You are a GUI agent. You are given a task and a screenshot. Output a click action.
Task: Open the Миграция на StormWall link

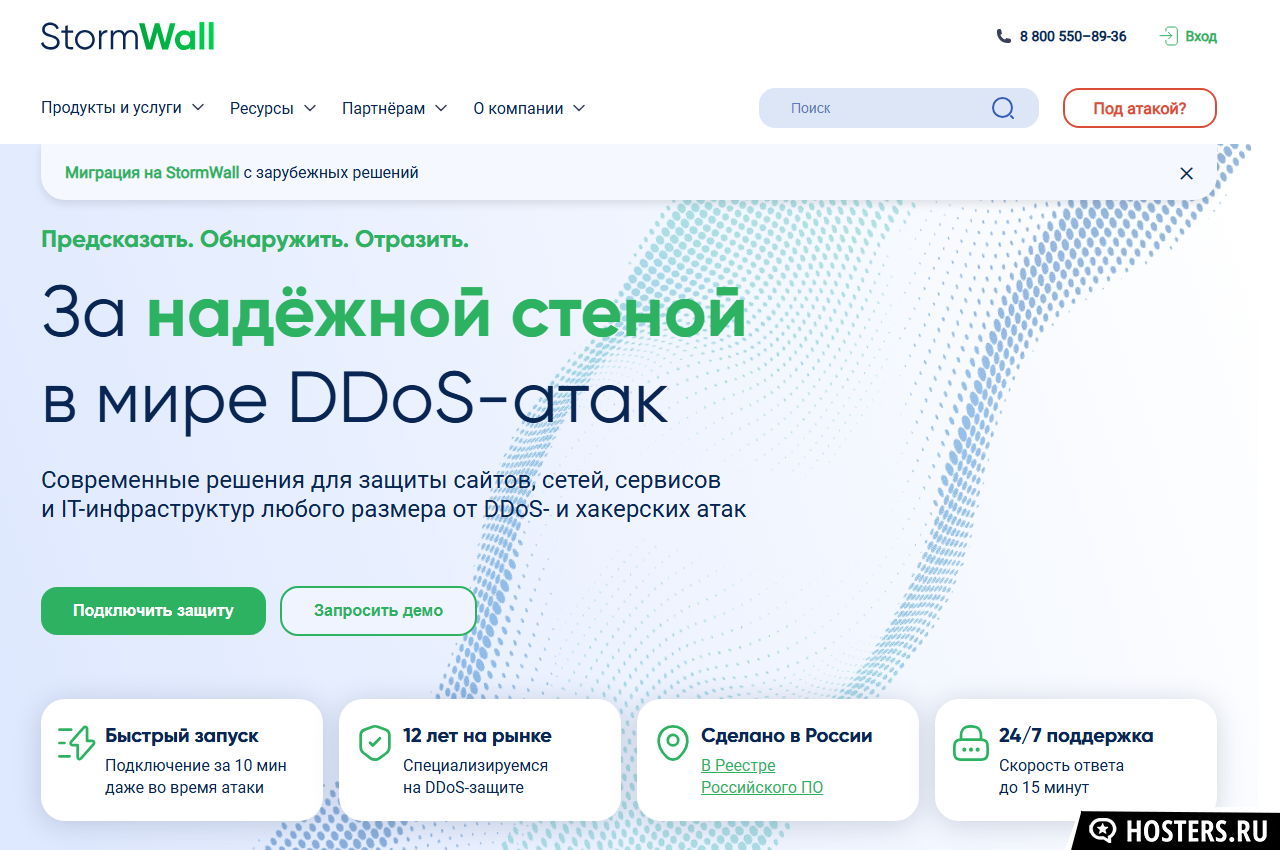tap(152, 172)
